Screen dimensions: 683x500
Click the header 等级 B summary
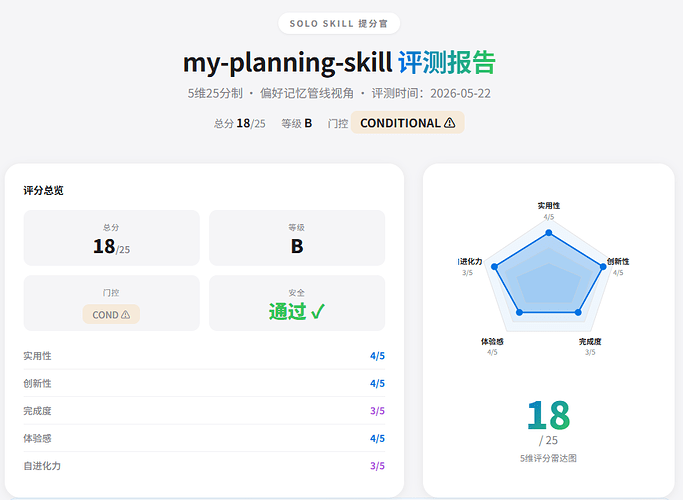(297, 123)
